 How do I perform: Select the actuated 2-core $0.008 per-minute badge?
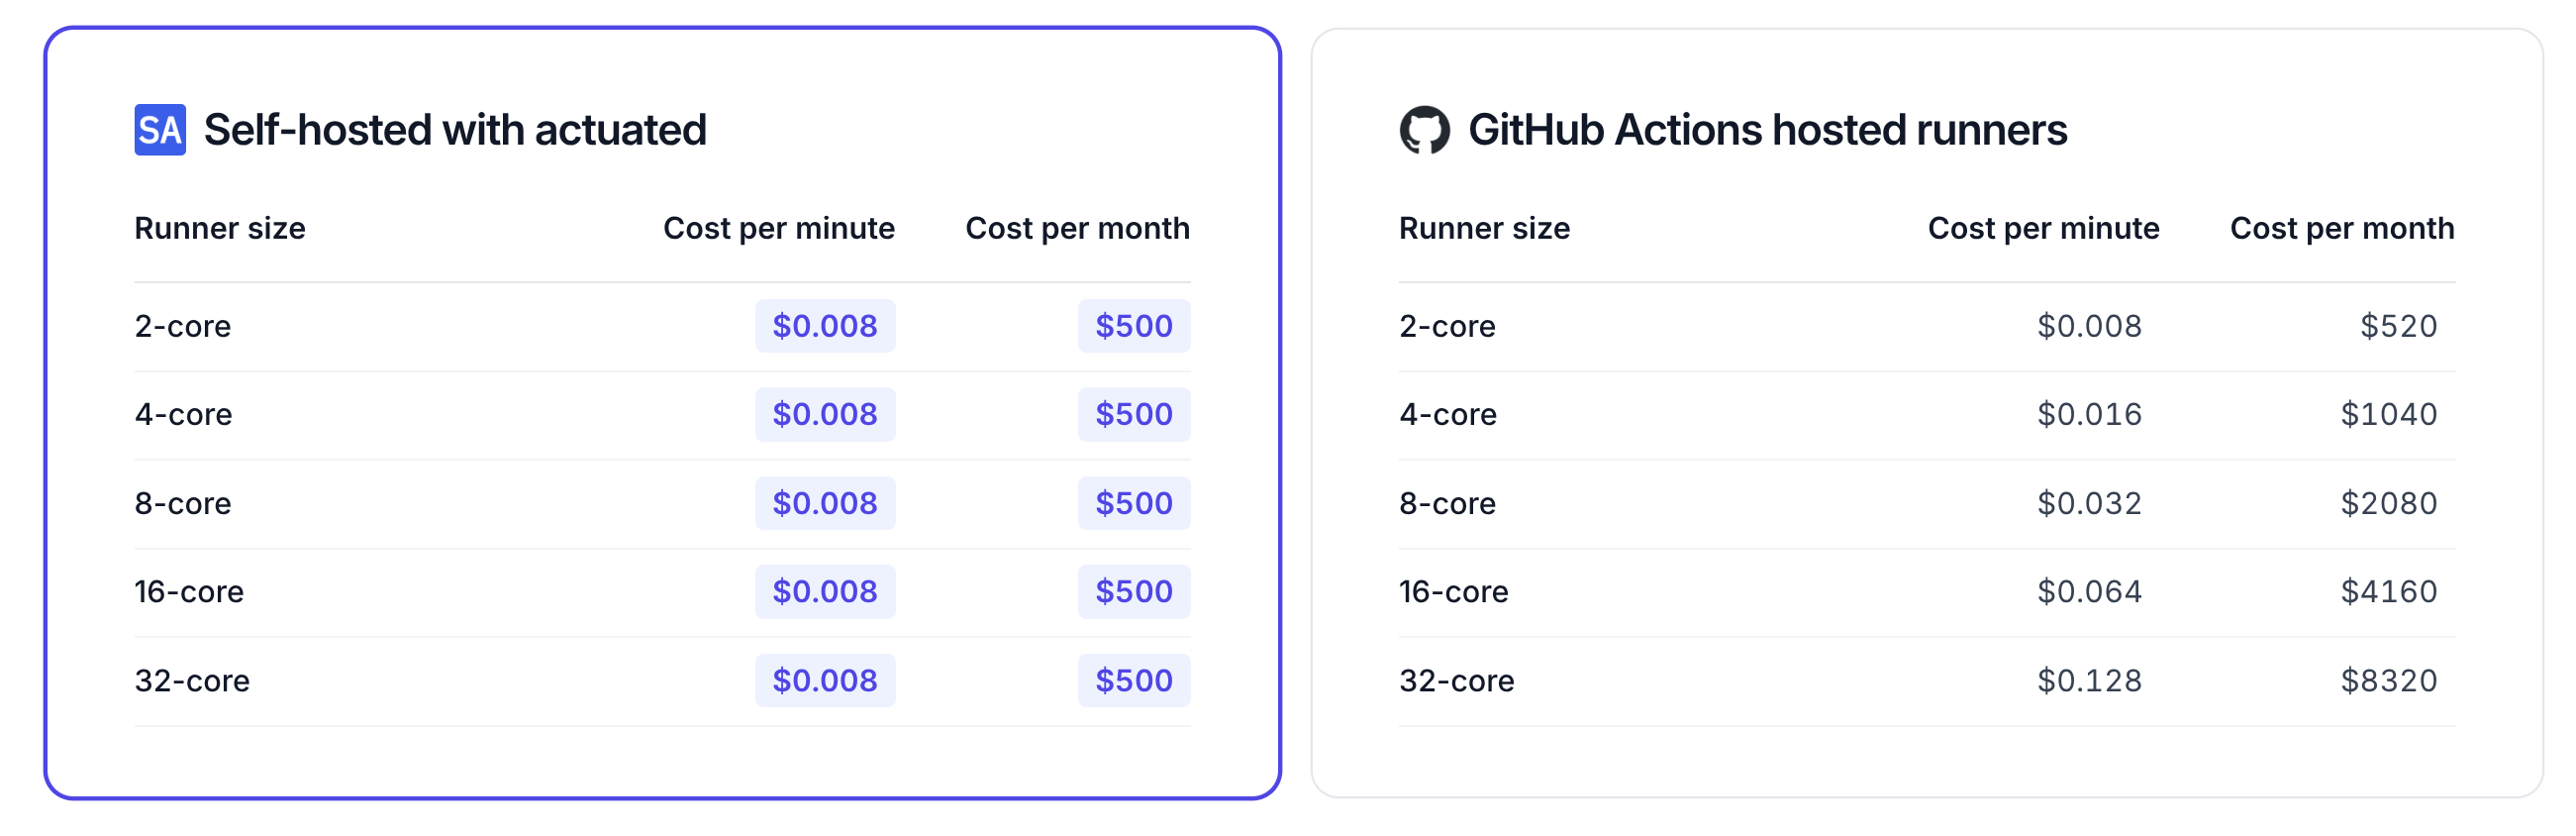[x=824, y=326]
